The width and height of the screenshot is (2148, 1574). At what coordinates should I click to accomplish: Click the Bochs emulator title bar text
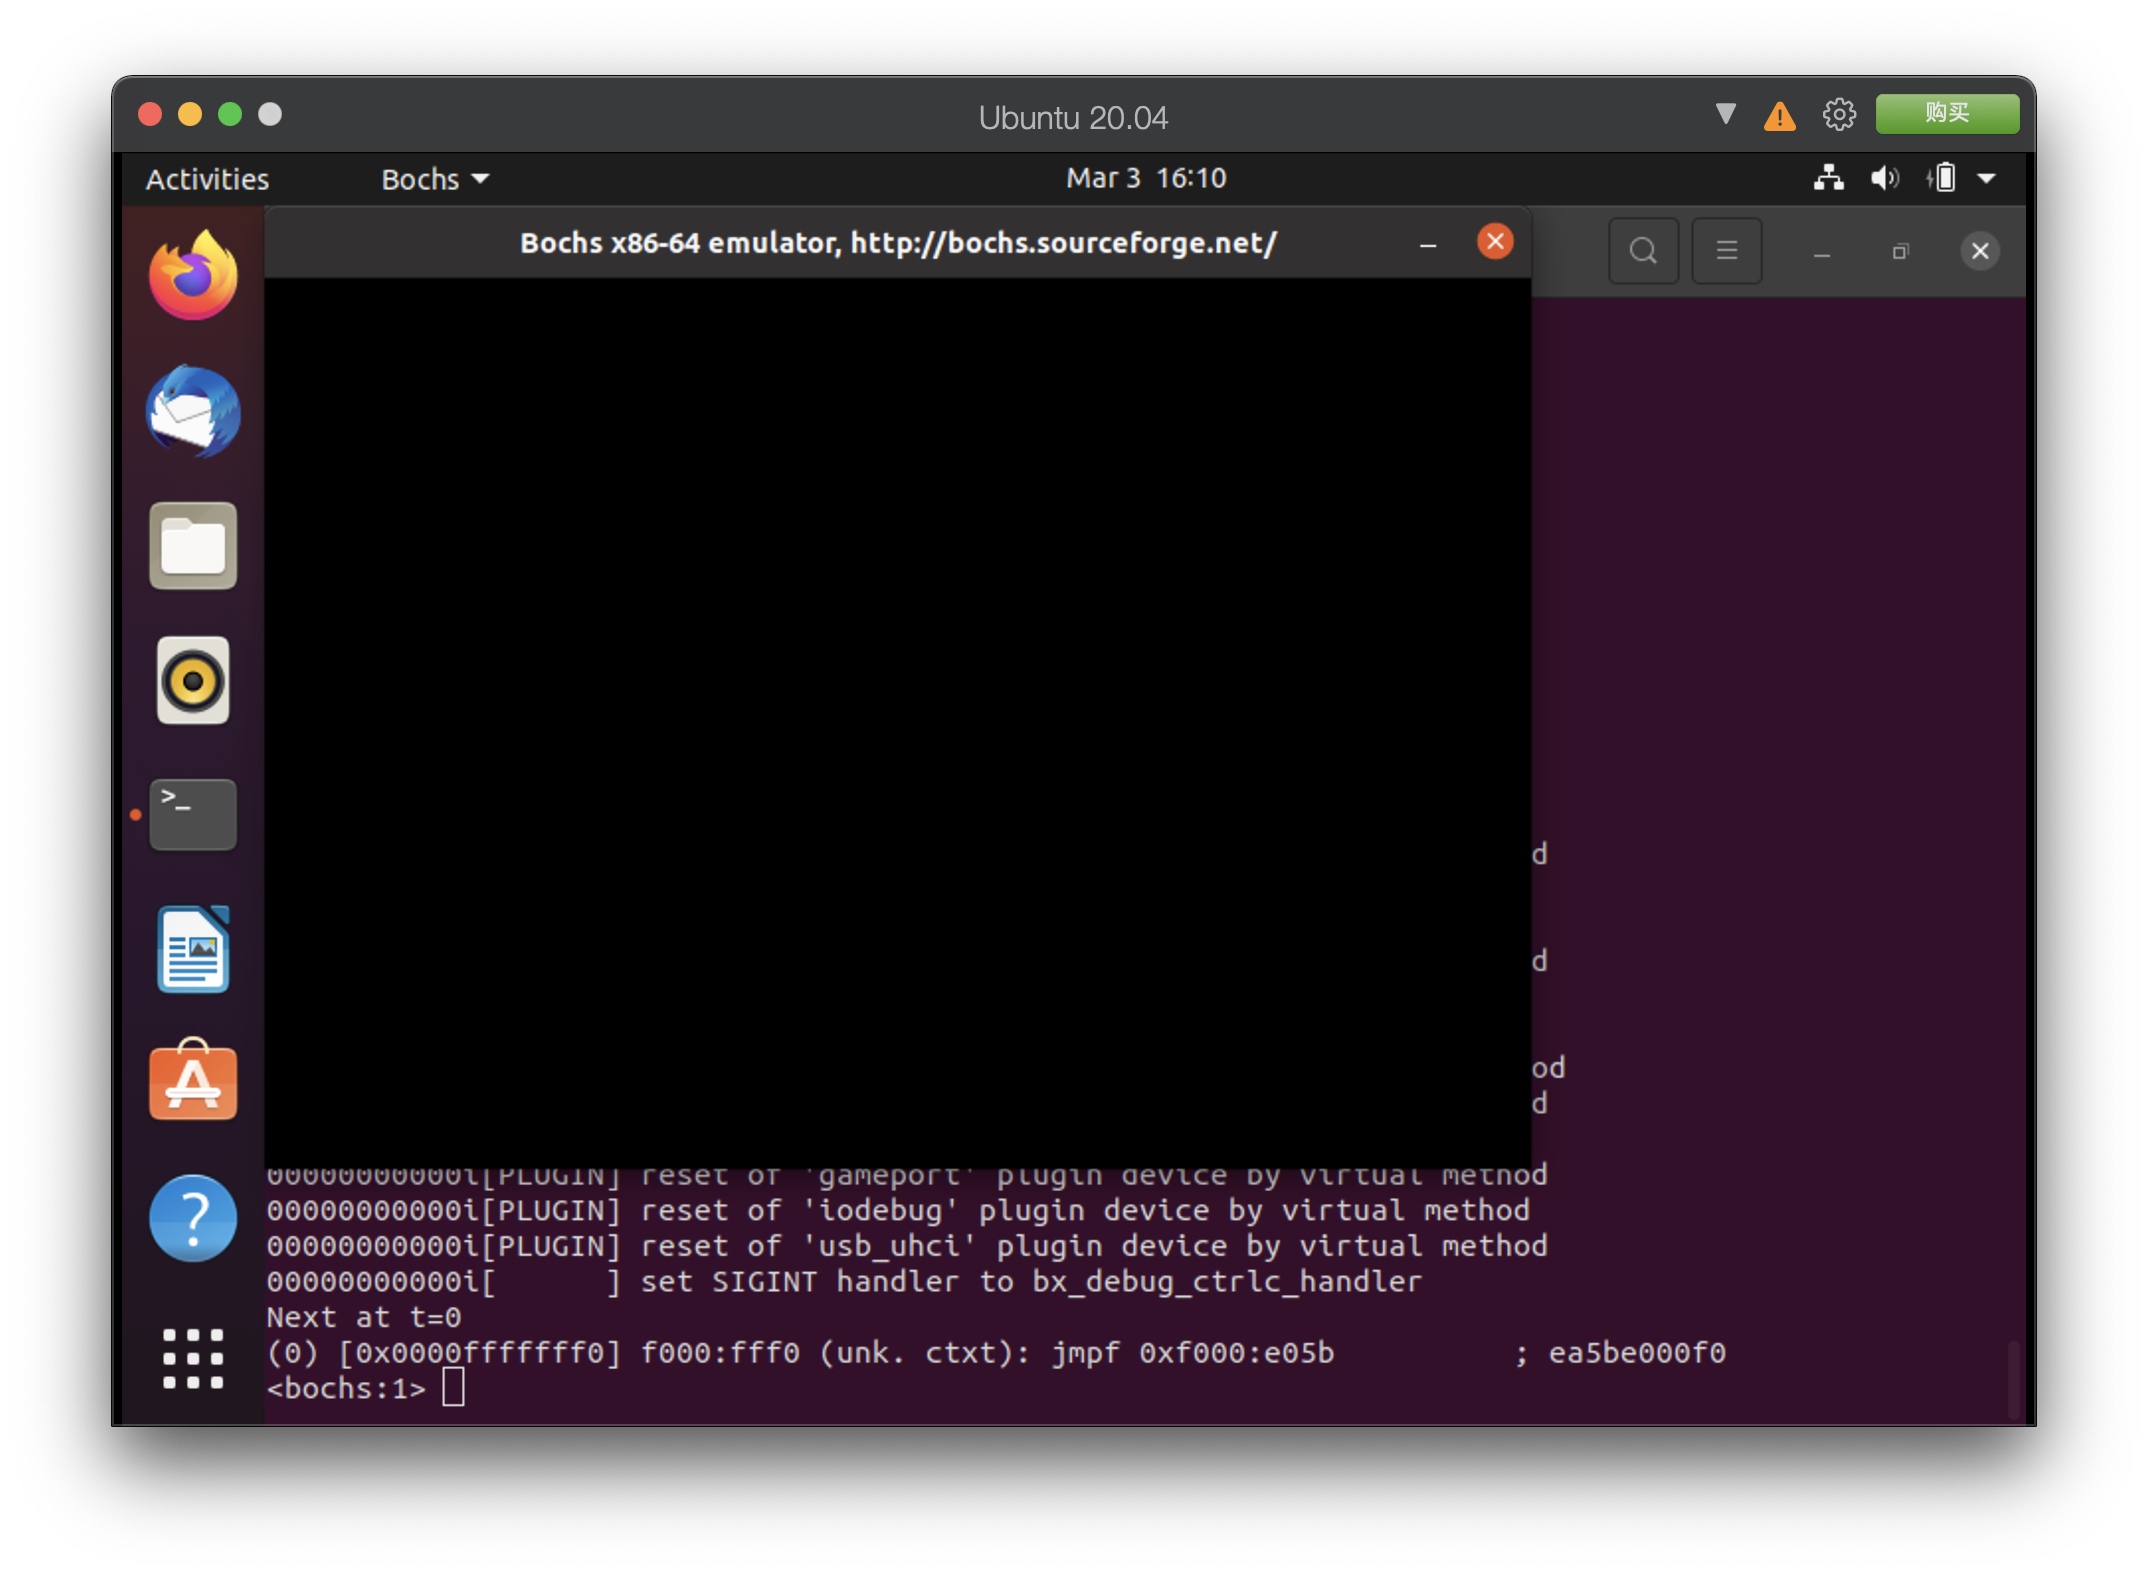click(x=898, y=243)
